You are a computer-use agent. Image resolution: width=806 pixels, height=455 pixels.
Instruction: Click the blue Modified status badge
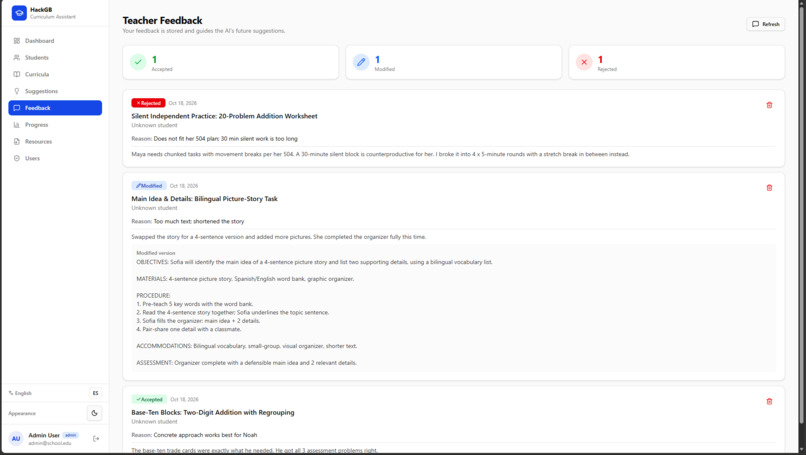click(149, 186)
